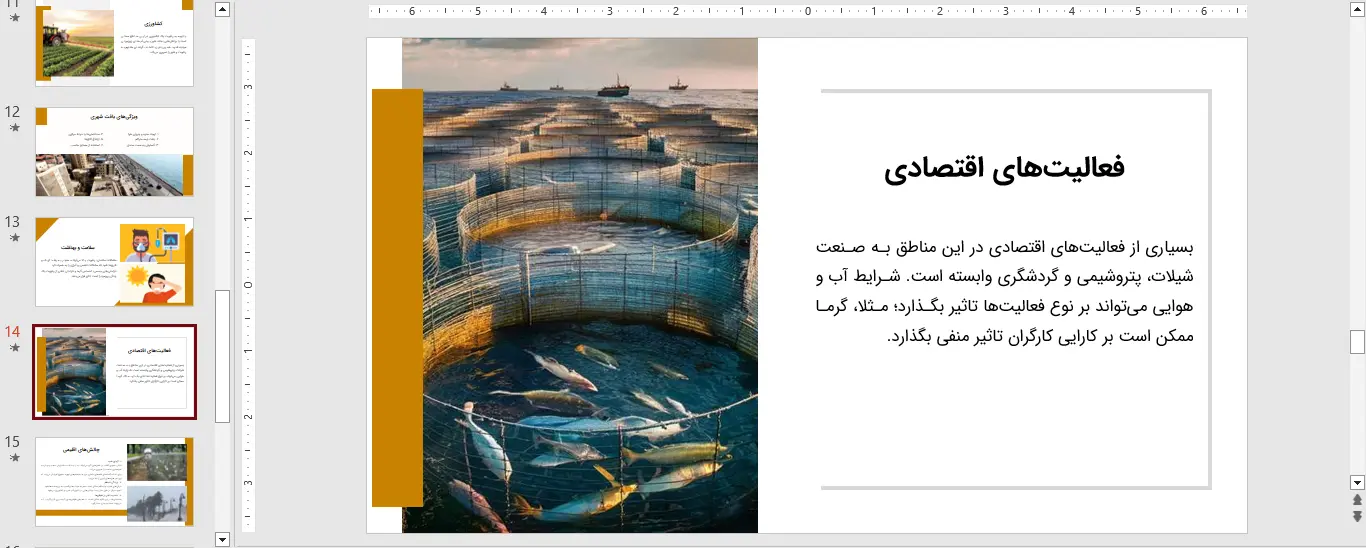Select the highlighted slide 14 thumbnail
The image size is (1366, 548).
[114, 372]
